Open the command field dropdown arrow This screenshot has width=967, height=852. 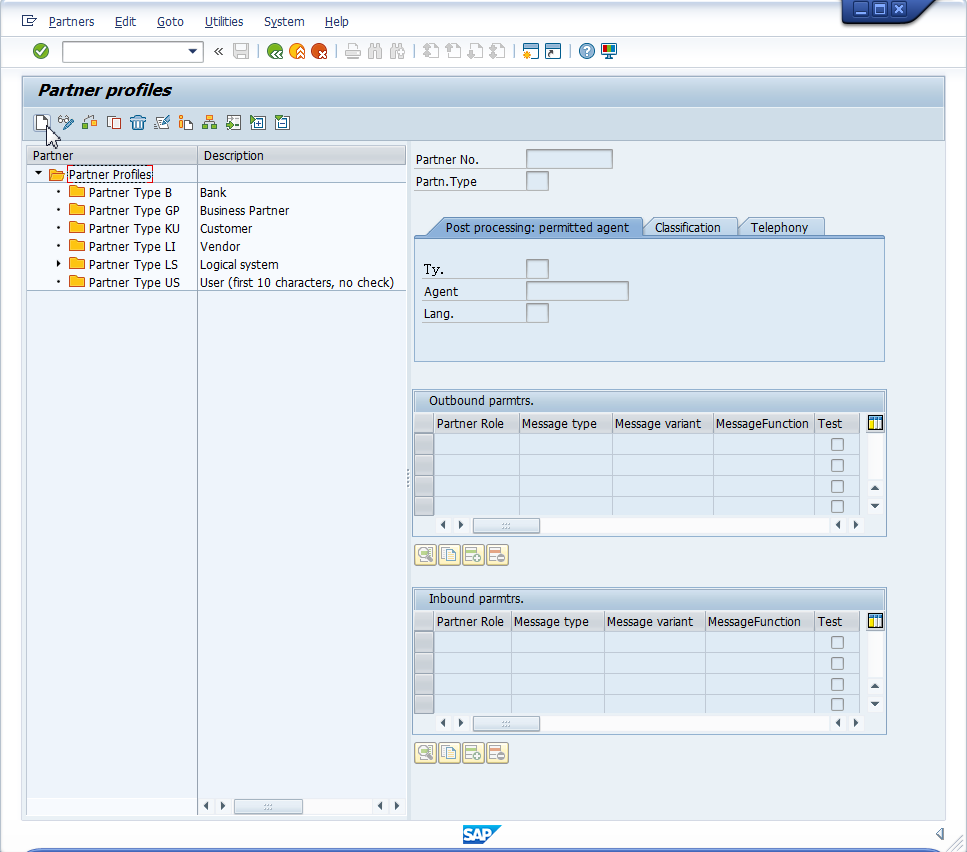(193, 51)
